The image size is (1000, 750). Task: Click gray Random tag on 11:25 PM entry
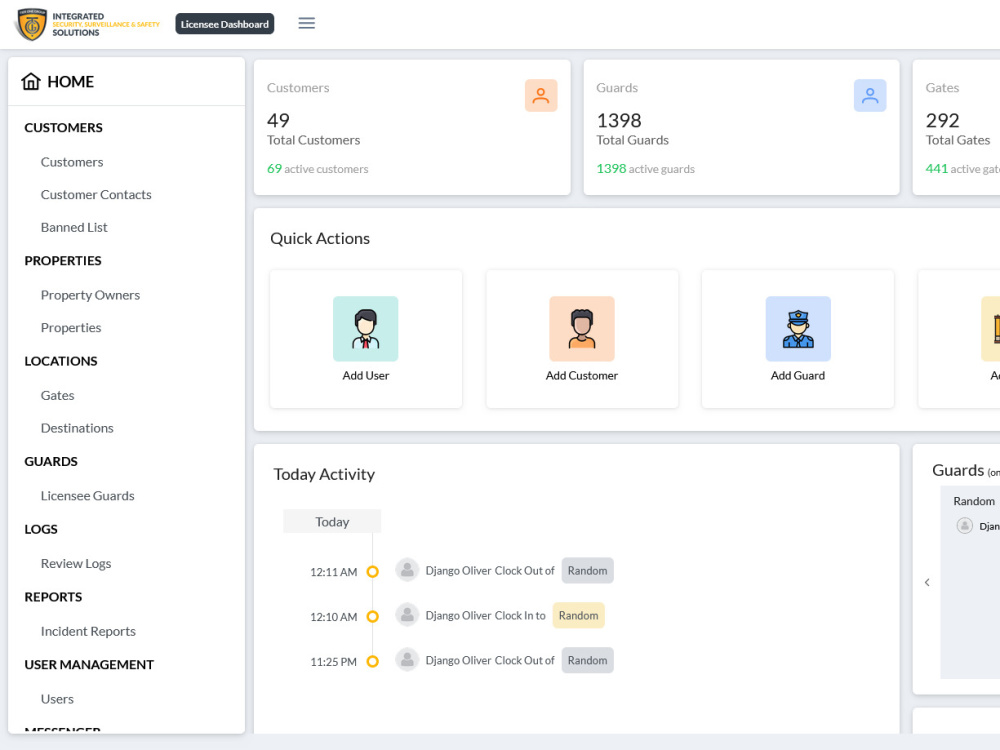click(x=587, y=660)
